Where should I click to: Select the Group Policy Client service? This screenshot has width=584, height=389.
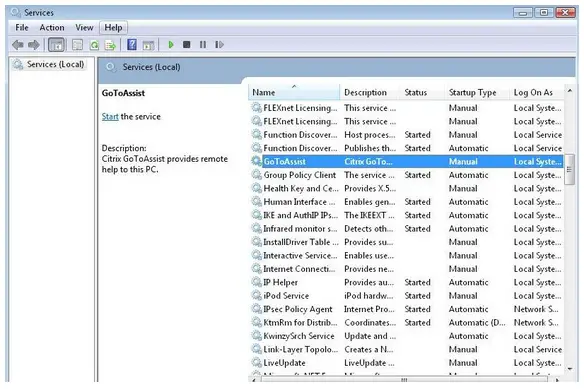tap(406, 175)
